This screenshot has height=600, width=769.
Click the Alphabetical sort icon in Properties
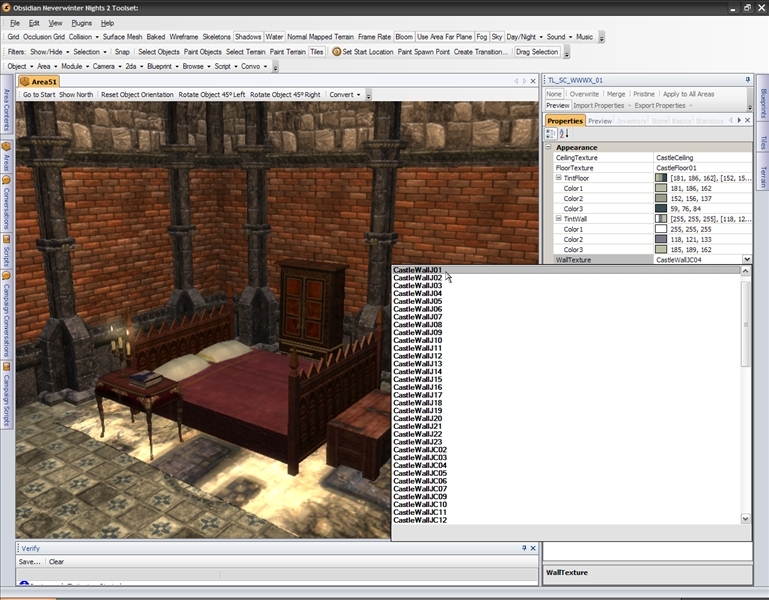(562, 133)
